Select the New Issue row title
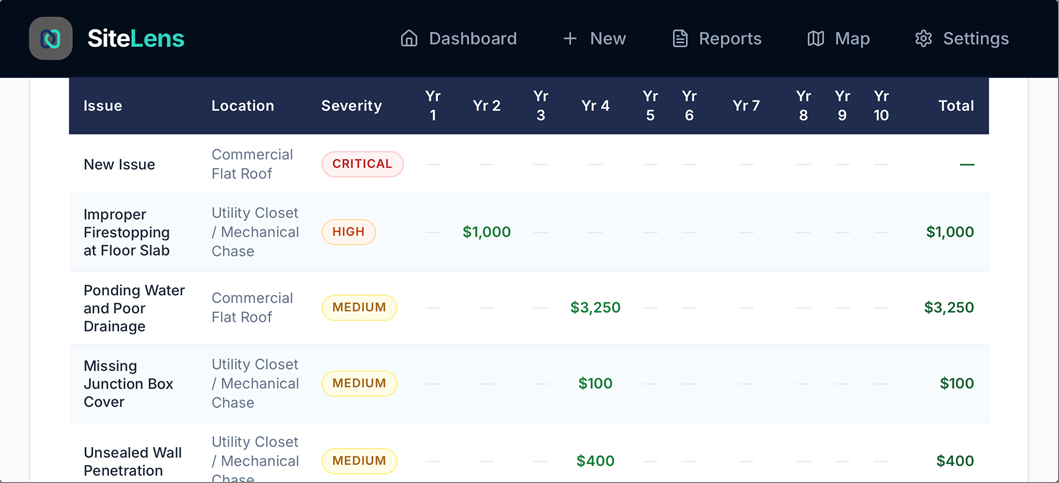The width and height of the screenshot is (1059, 483). tap(120, 165)
